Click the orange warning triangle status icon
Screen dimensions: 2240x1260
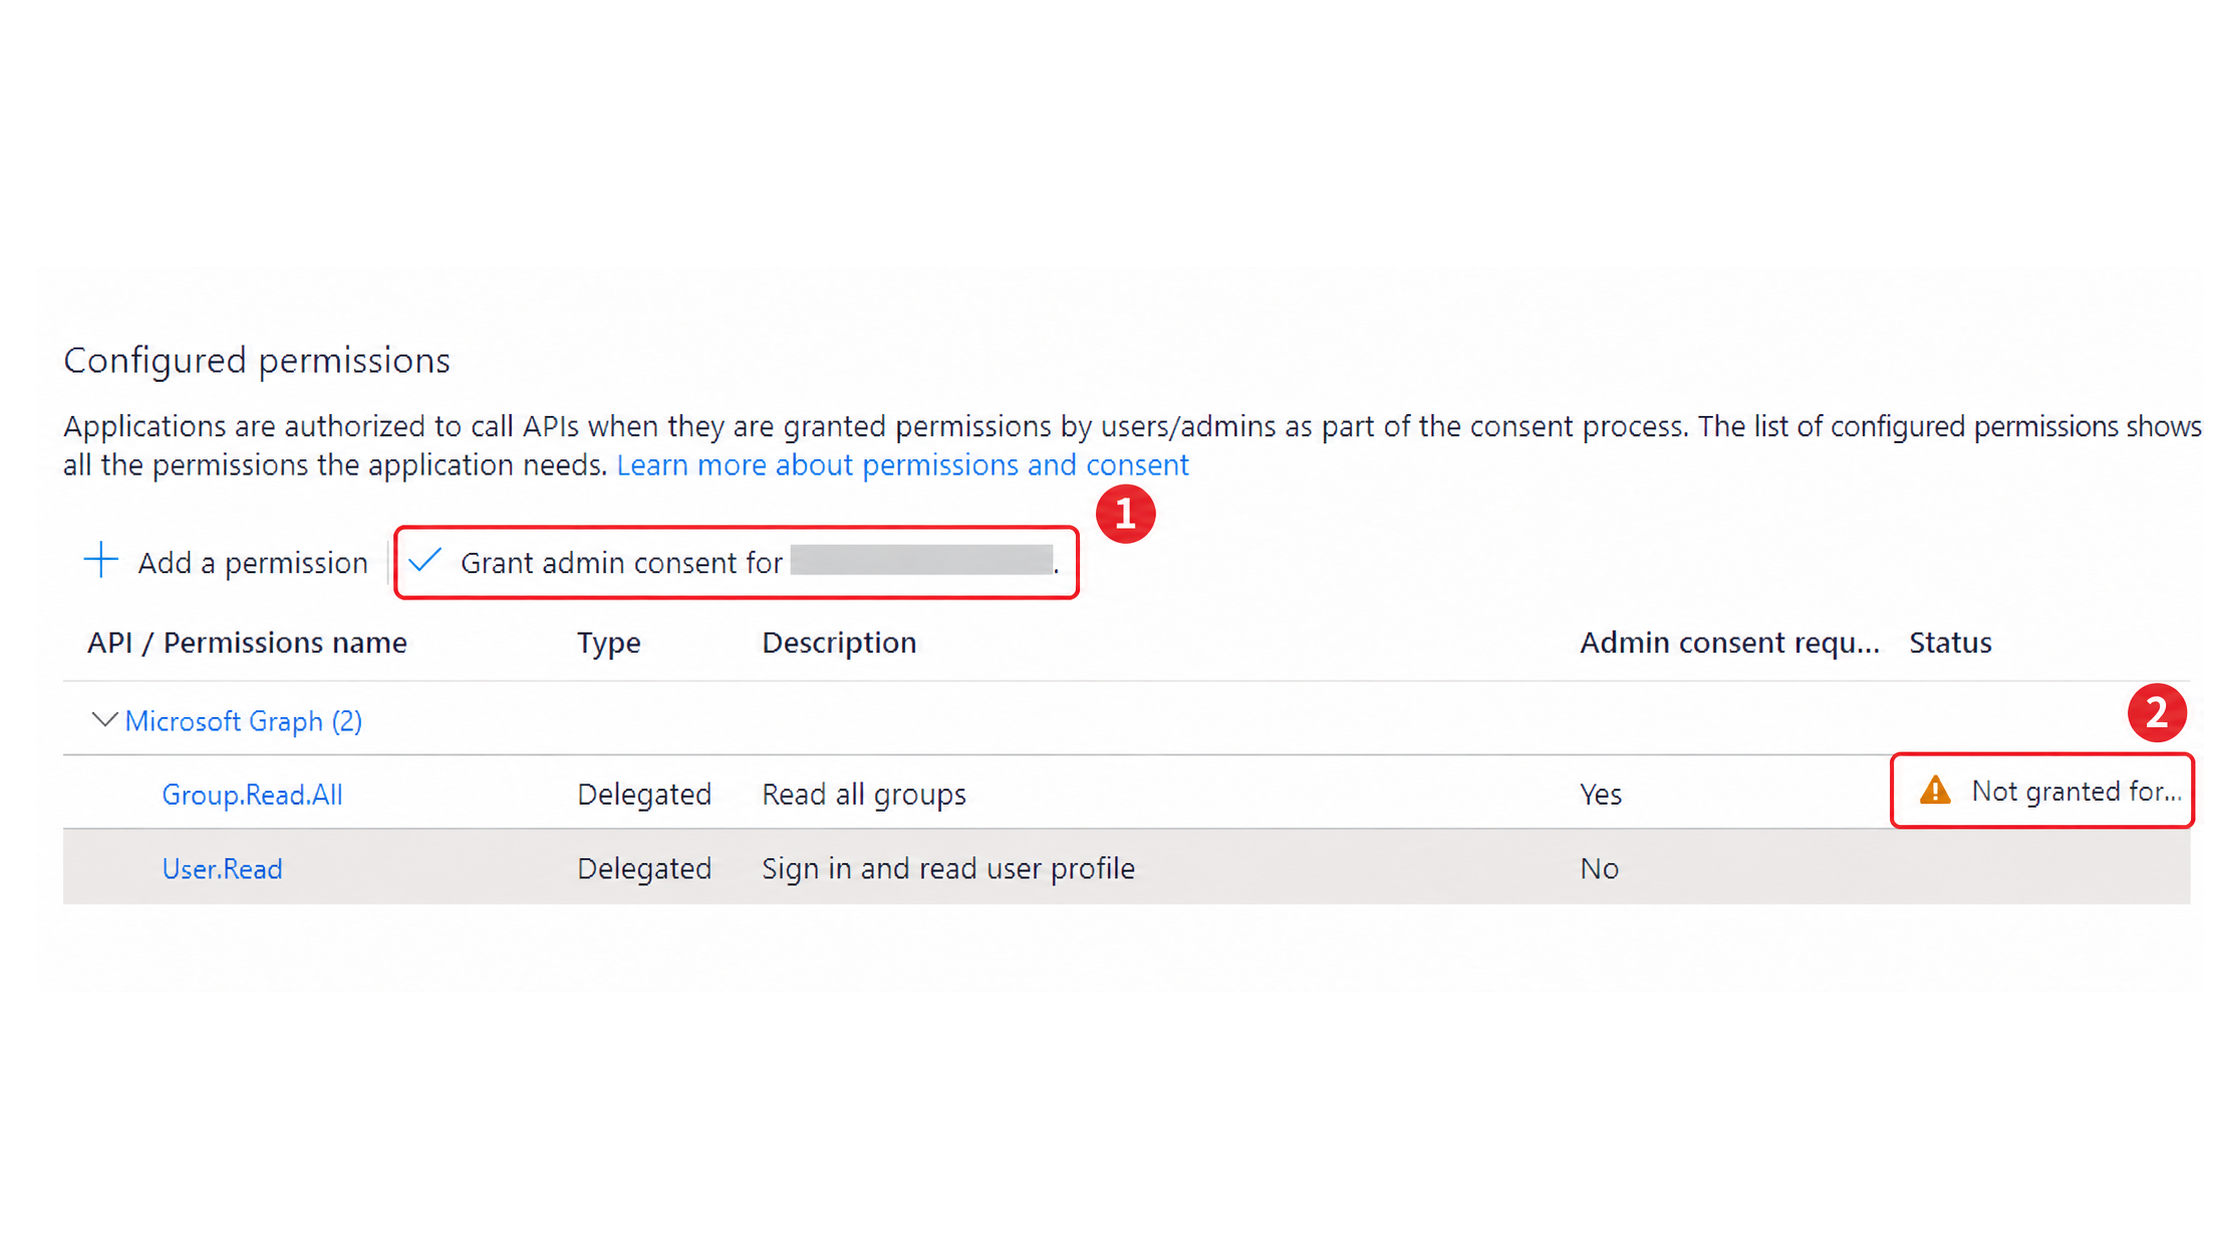pyautogui.click(x=1935, y=790)
